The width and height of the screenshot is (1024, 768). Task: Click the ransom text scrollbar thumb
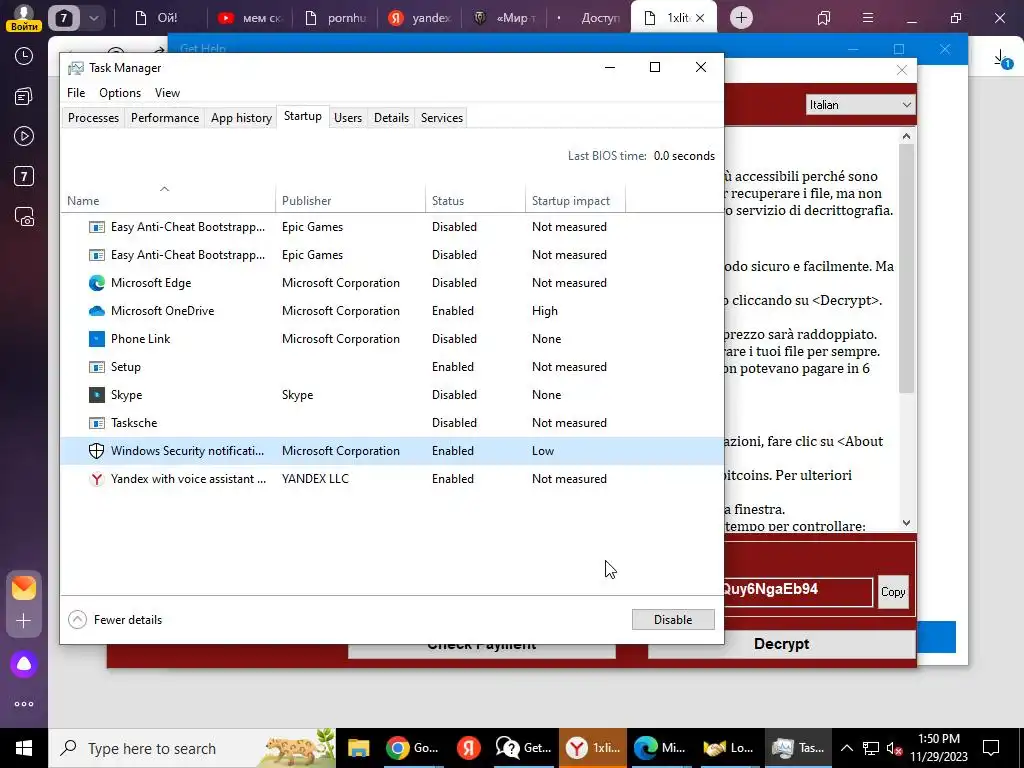click(x=906, y=268)
